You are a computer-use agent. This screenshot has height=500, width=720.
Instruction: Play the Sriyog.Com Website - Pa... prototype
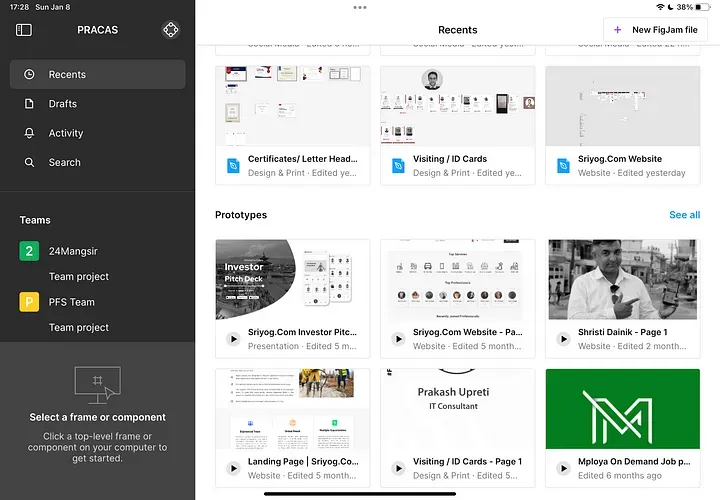pyautogui.click(x=398, y=339)
